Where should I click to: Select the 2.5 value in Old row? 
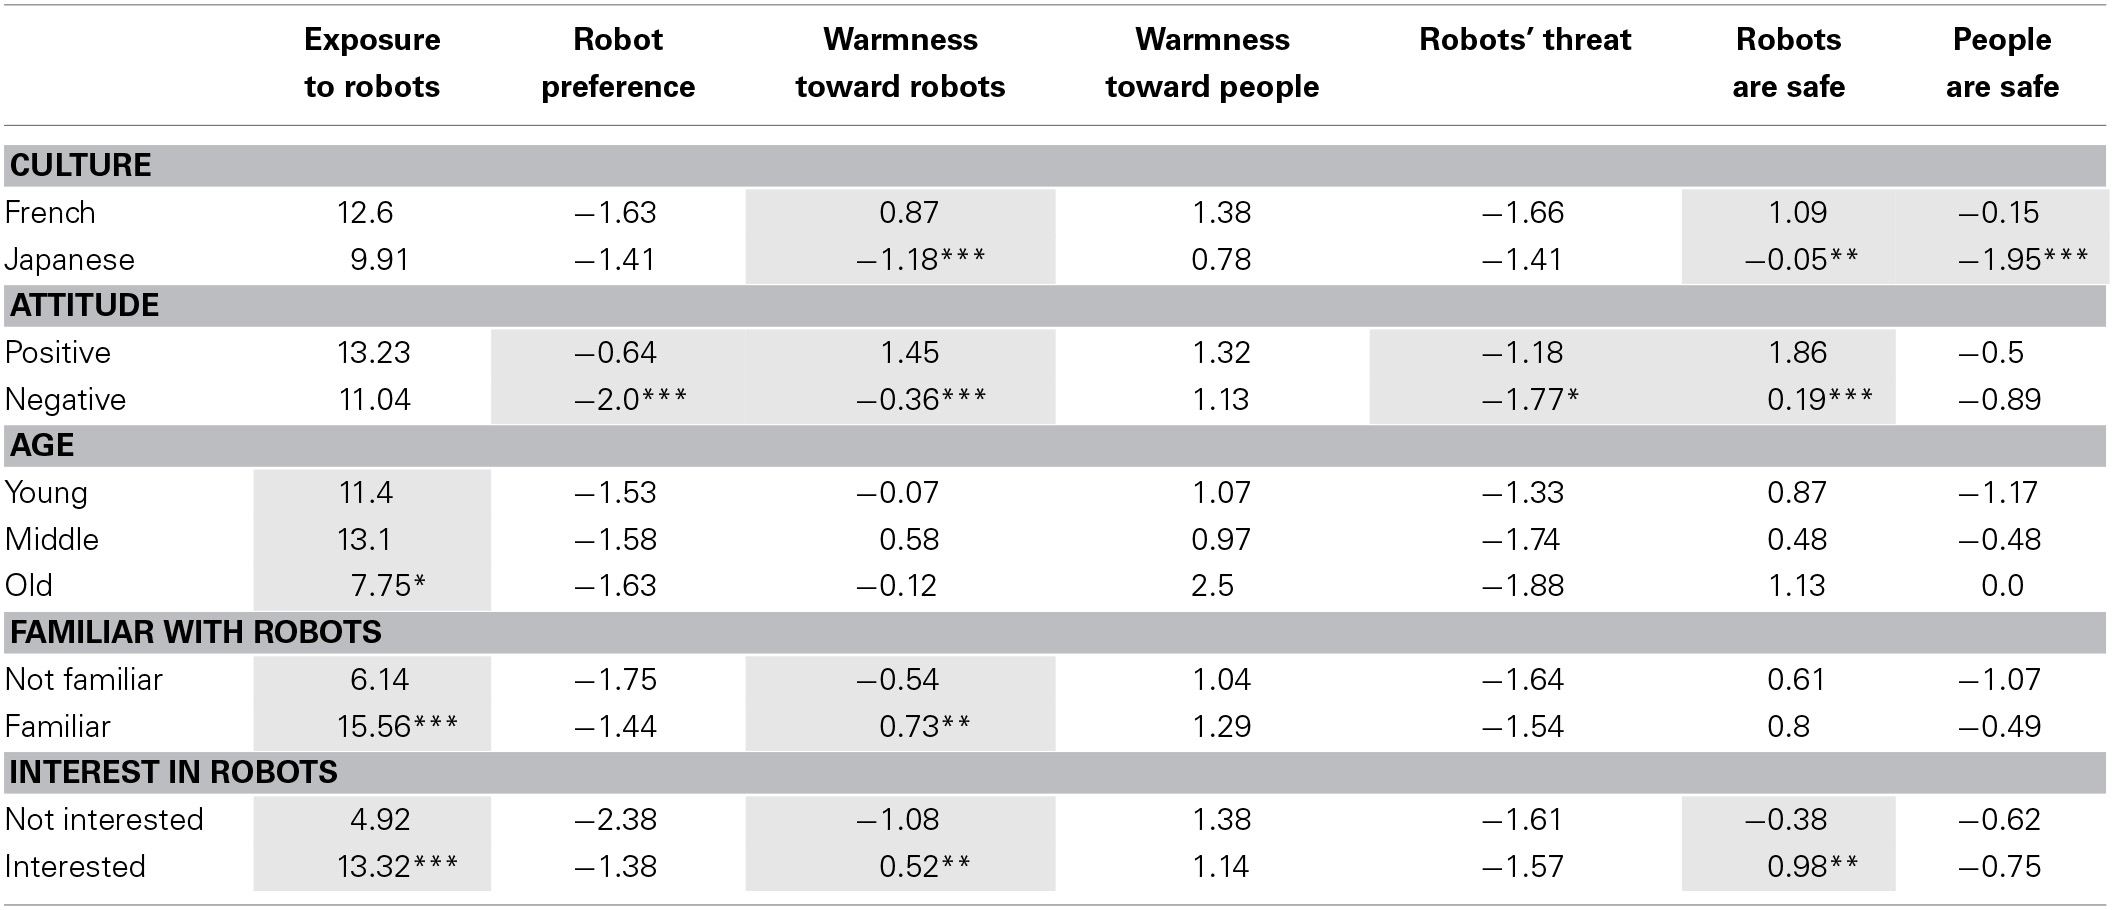tap(1212, 586)
